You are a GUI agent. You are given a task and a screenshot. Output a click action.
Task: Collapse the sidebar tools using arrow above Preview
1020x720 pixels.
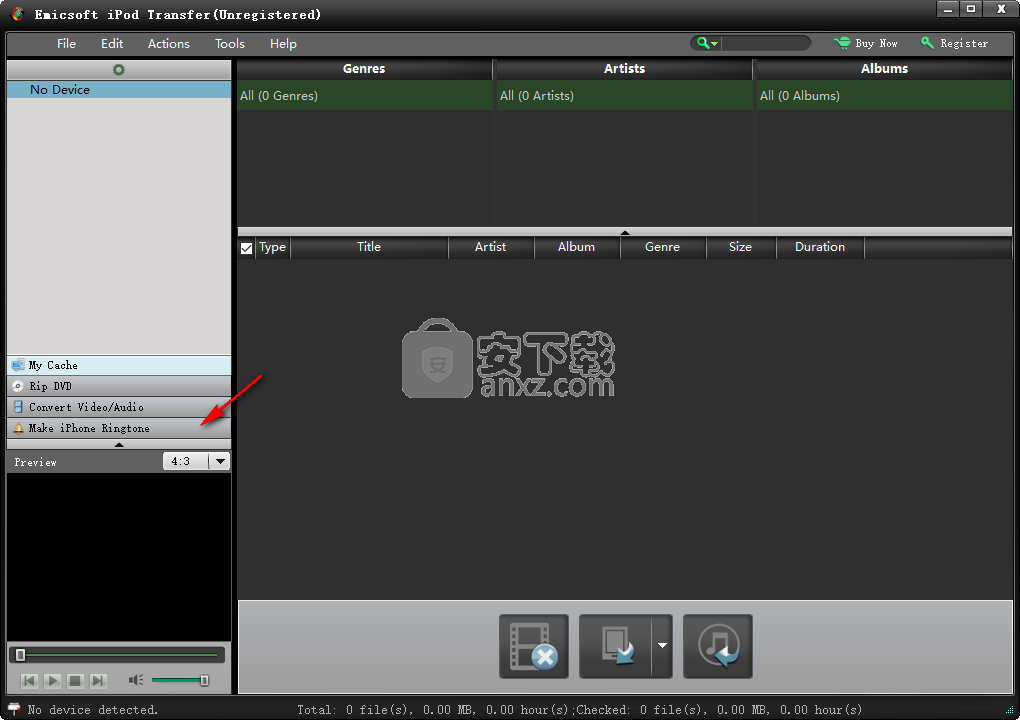pyautogui.click(x=118, y=445)
